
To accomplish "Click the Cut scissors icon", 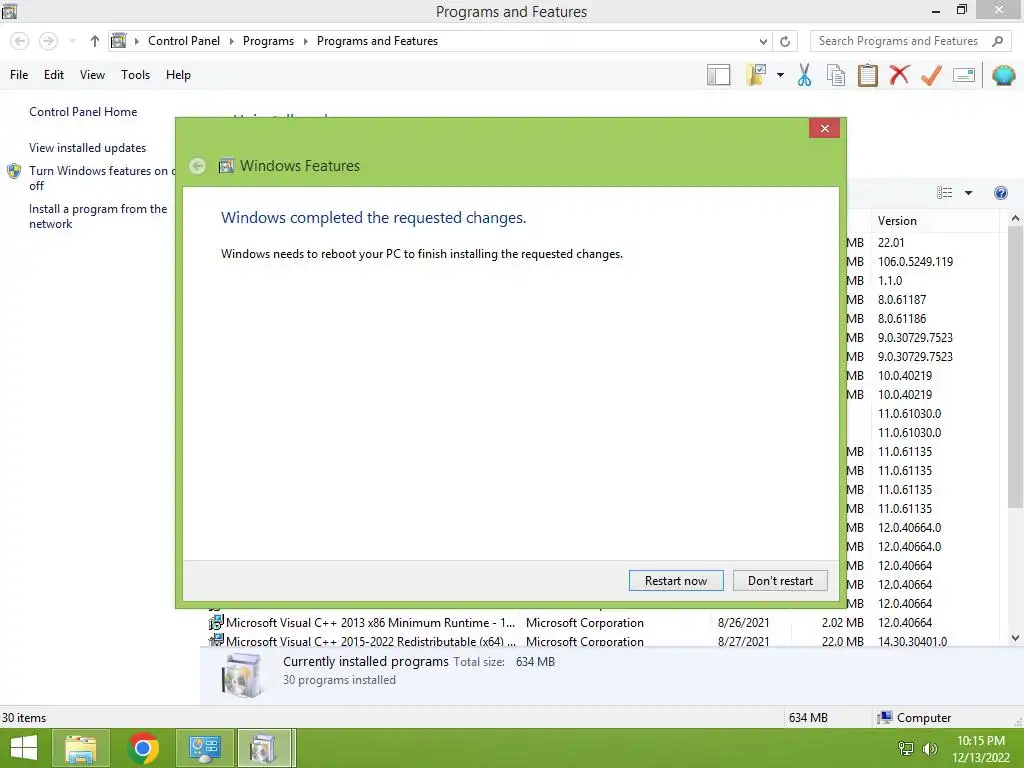I will pyautogui.click(x=805, y=75).
